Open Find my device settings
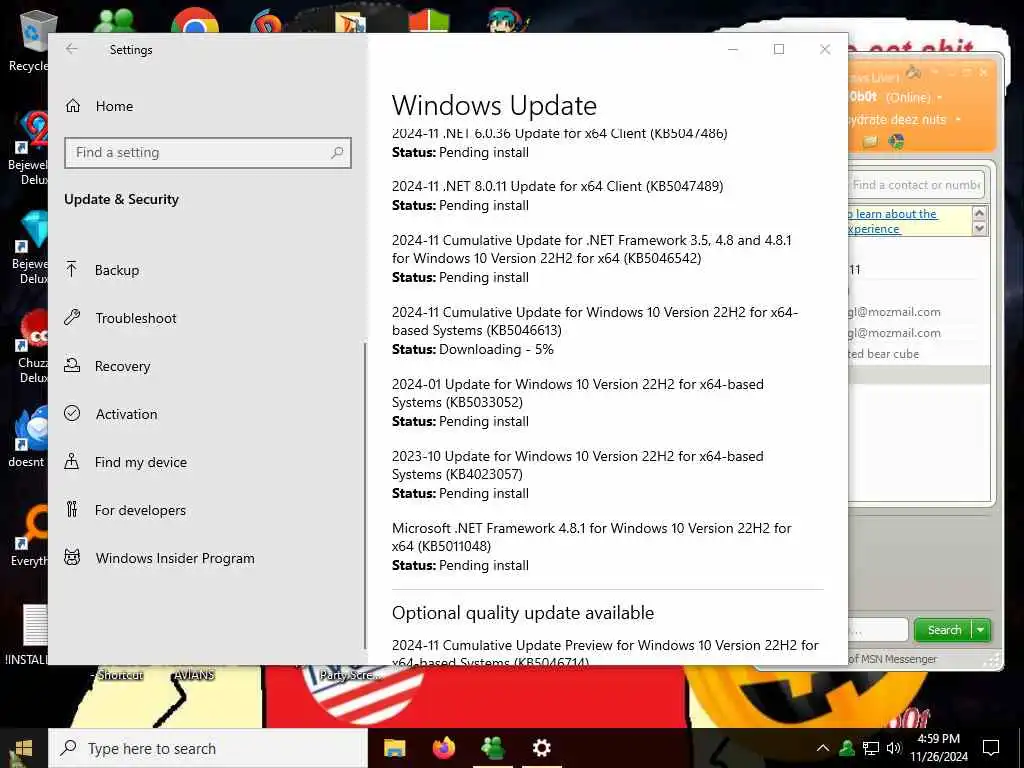This screenshot has width=1024, height=768. [x=125, y=462]
